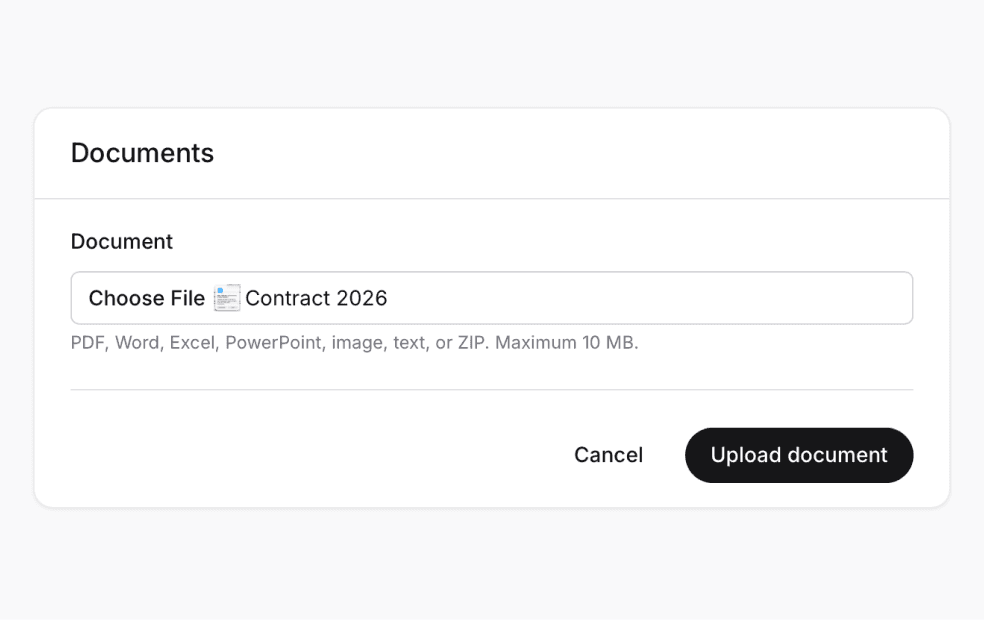The height and width of the screenshot is (620, 984).
Task: Click the file format hint text
Action: pyautogui.click(x=355, y=342)
